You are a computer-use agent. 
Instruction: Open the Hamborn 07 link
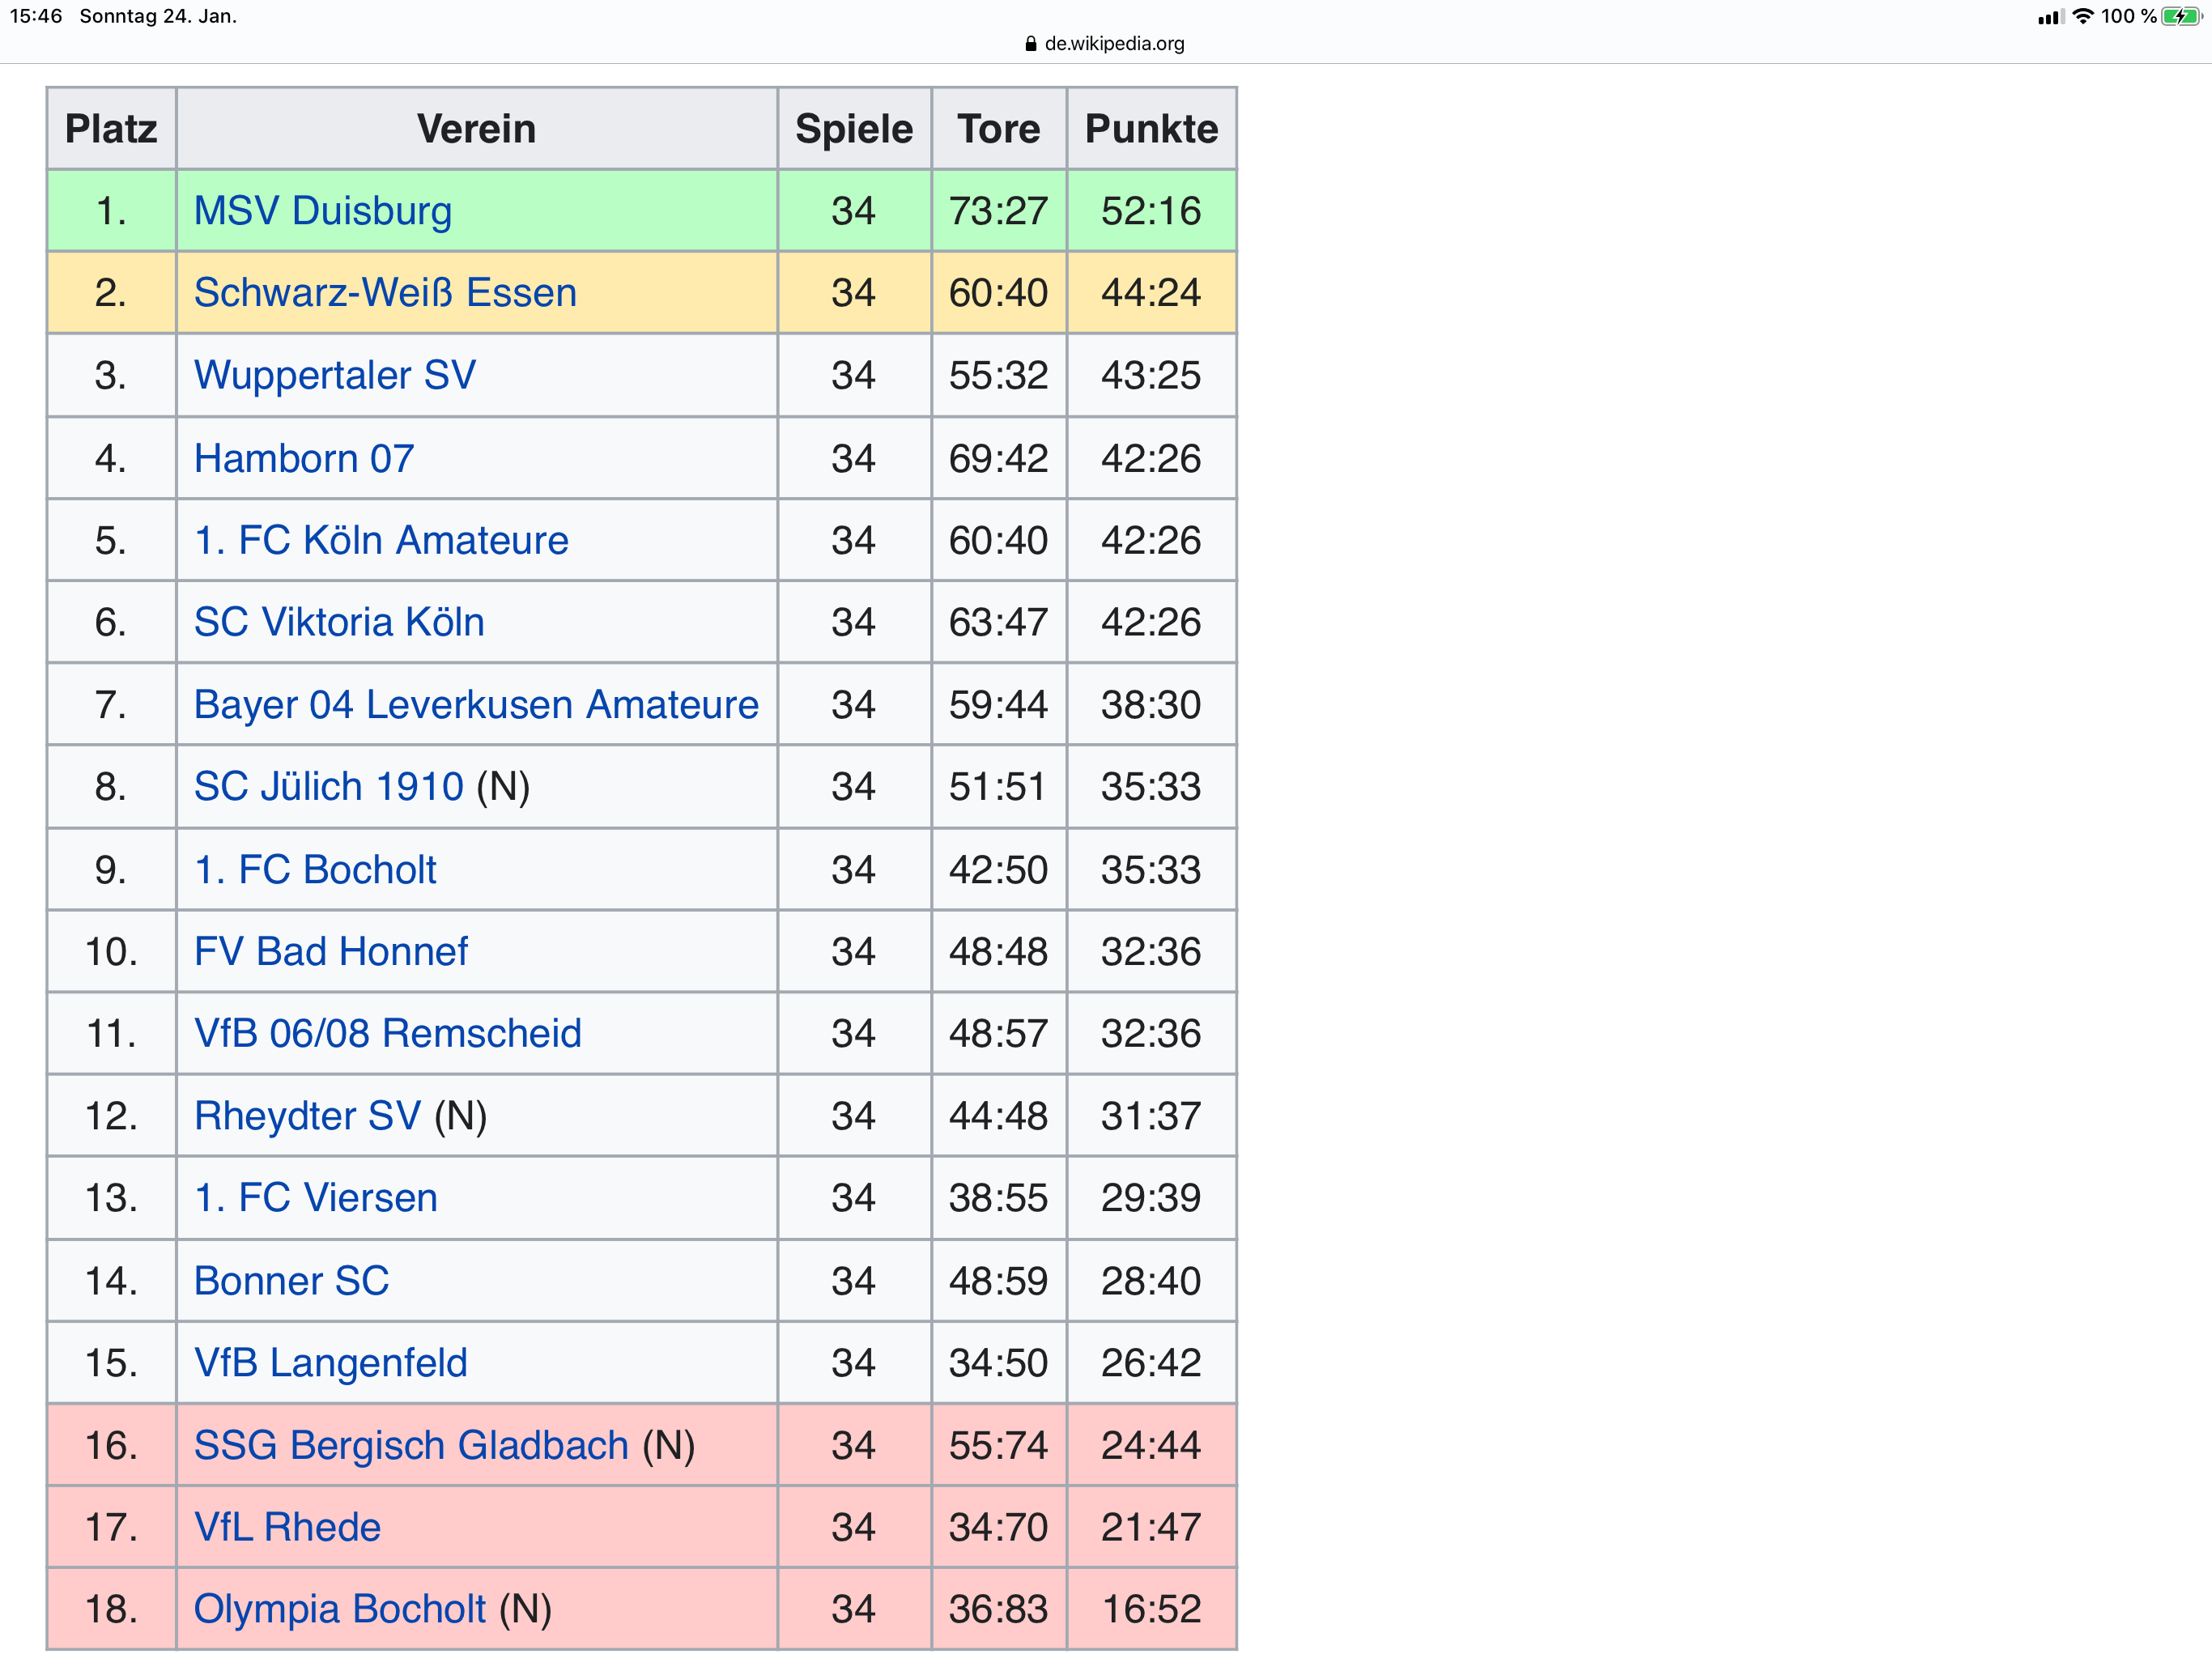pos(304,459)
